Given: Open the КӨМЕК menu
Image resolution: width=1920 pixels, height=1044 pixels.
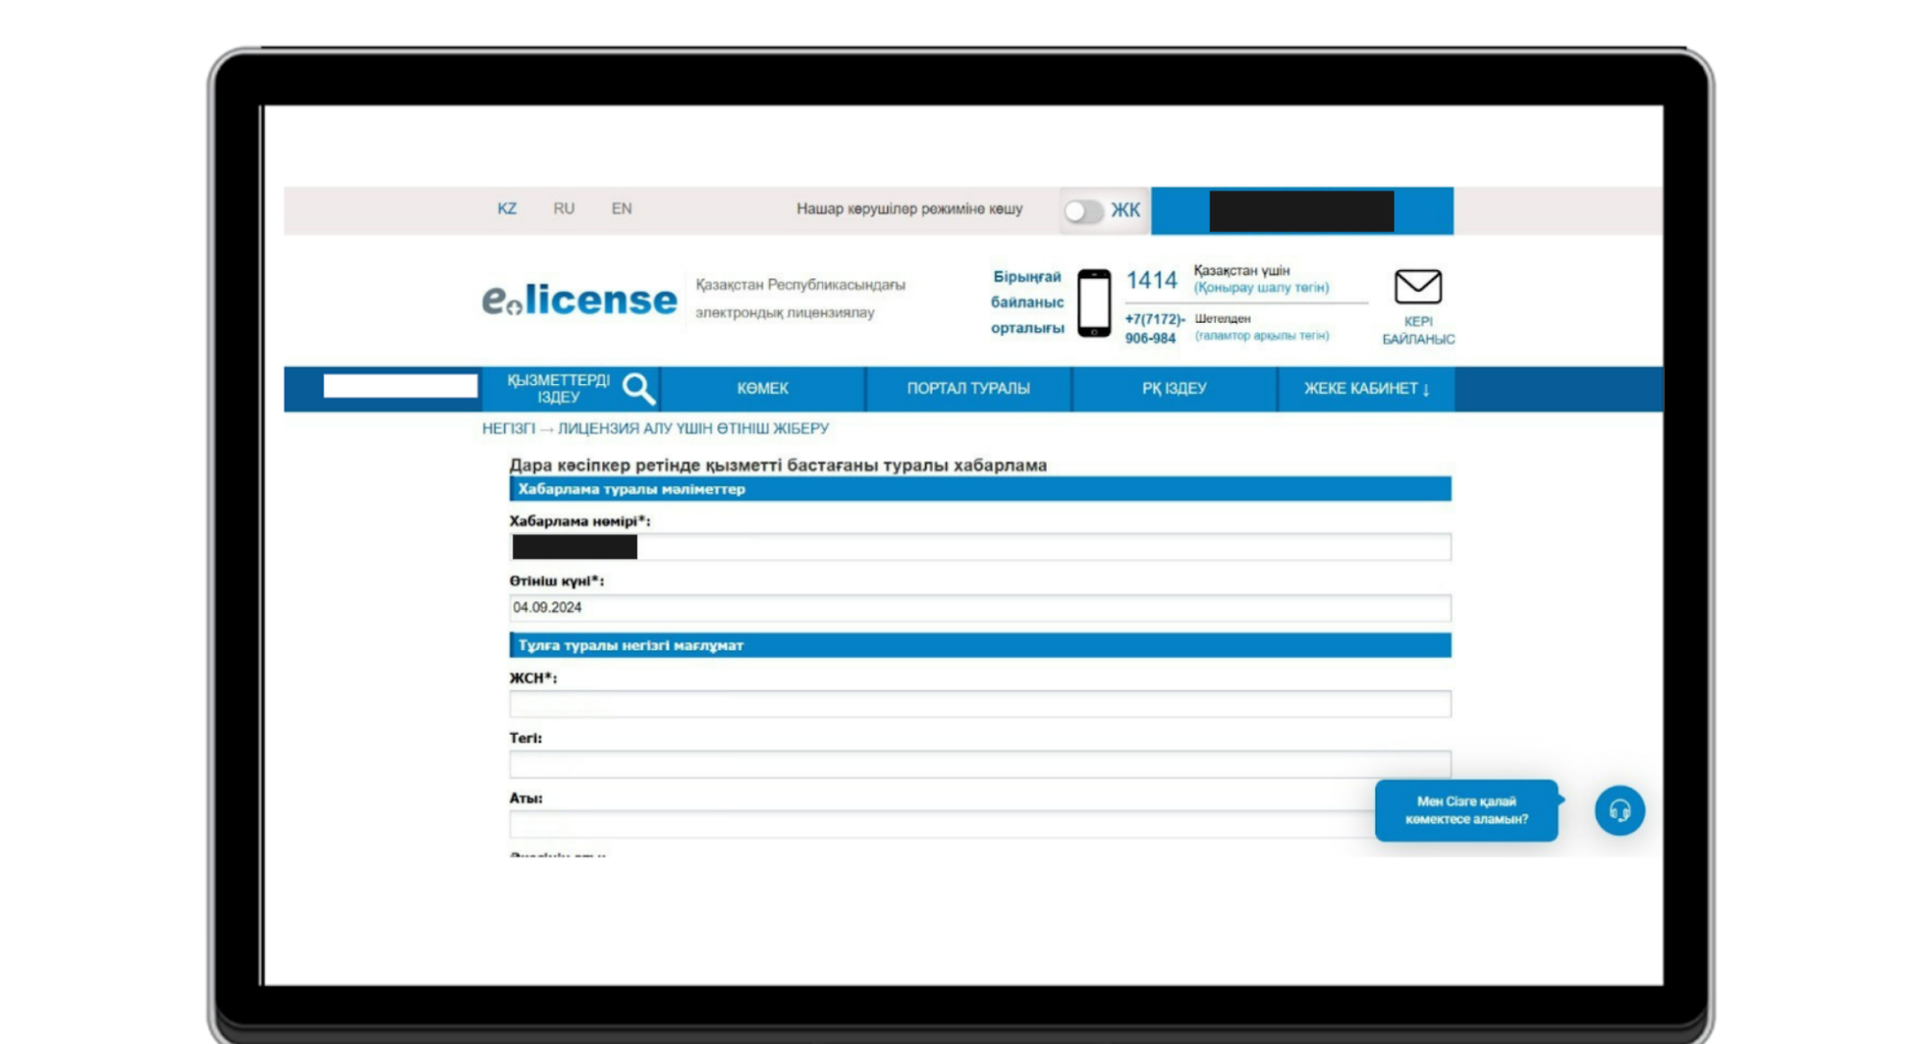Looking at the screenshot, I should [763, 388].
